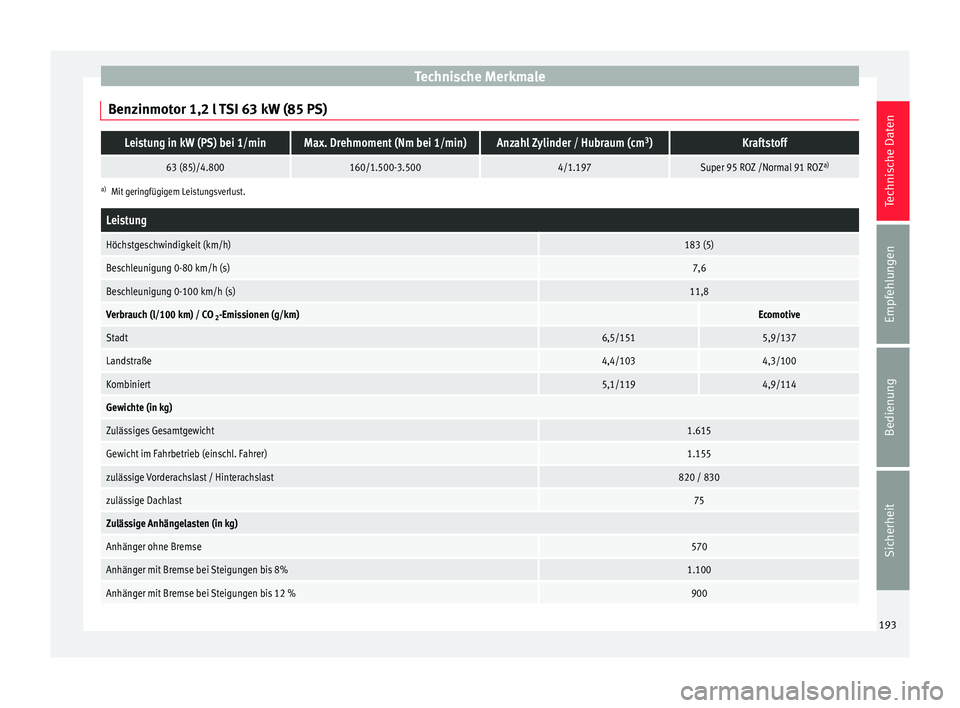Click the Leistung section header bar
This screenshot has height=708, width=960.
click(479, 220)
